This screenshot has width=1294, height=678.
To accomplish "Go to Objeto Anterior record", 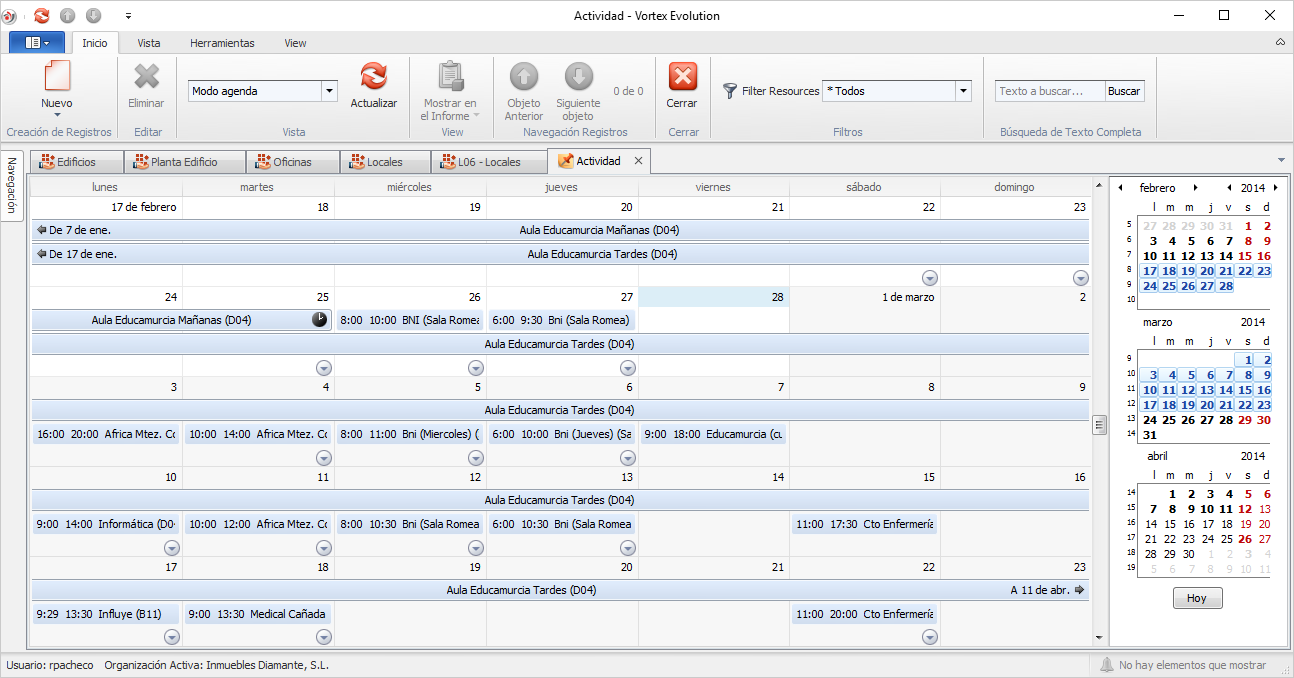I will pyautogui.click(x=524, y=76).
